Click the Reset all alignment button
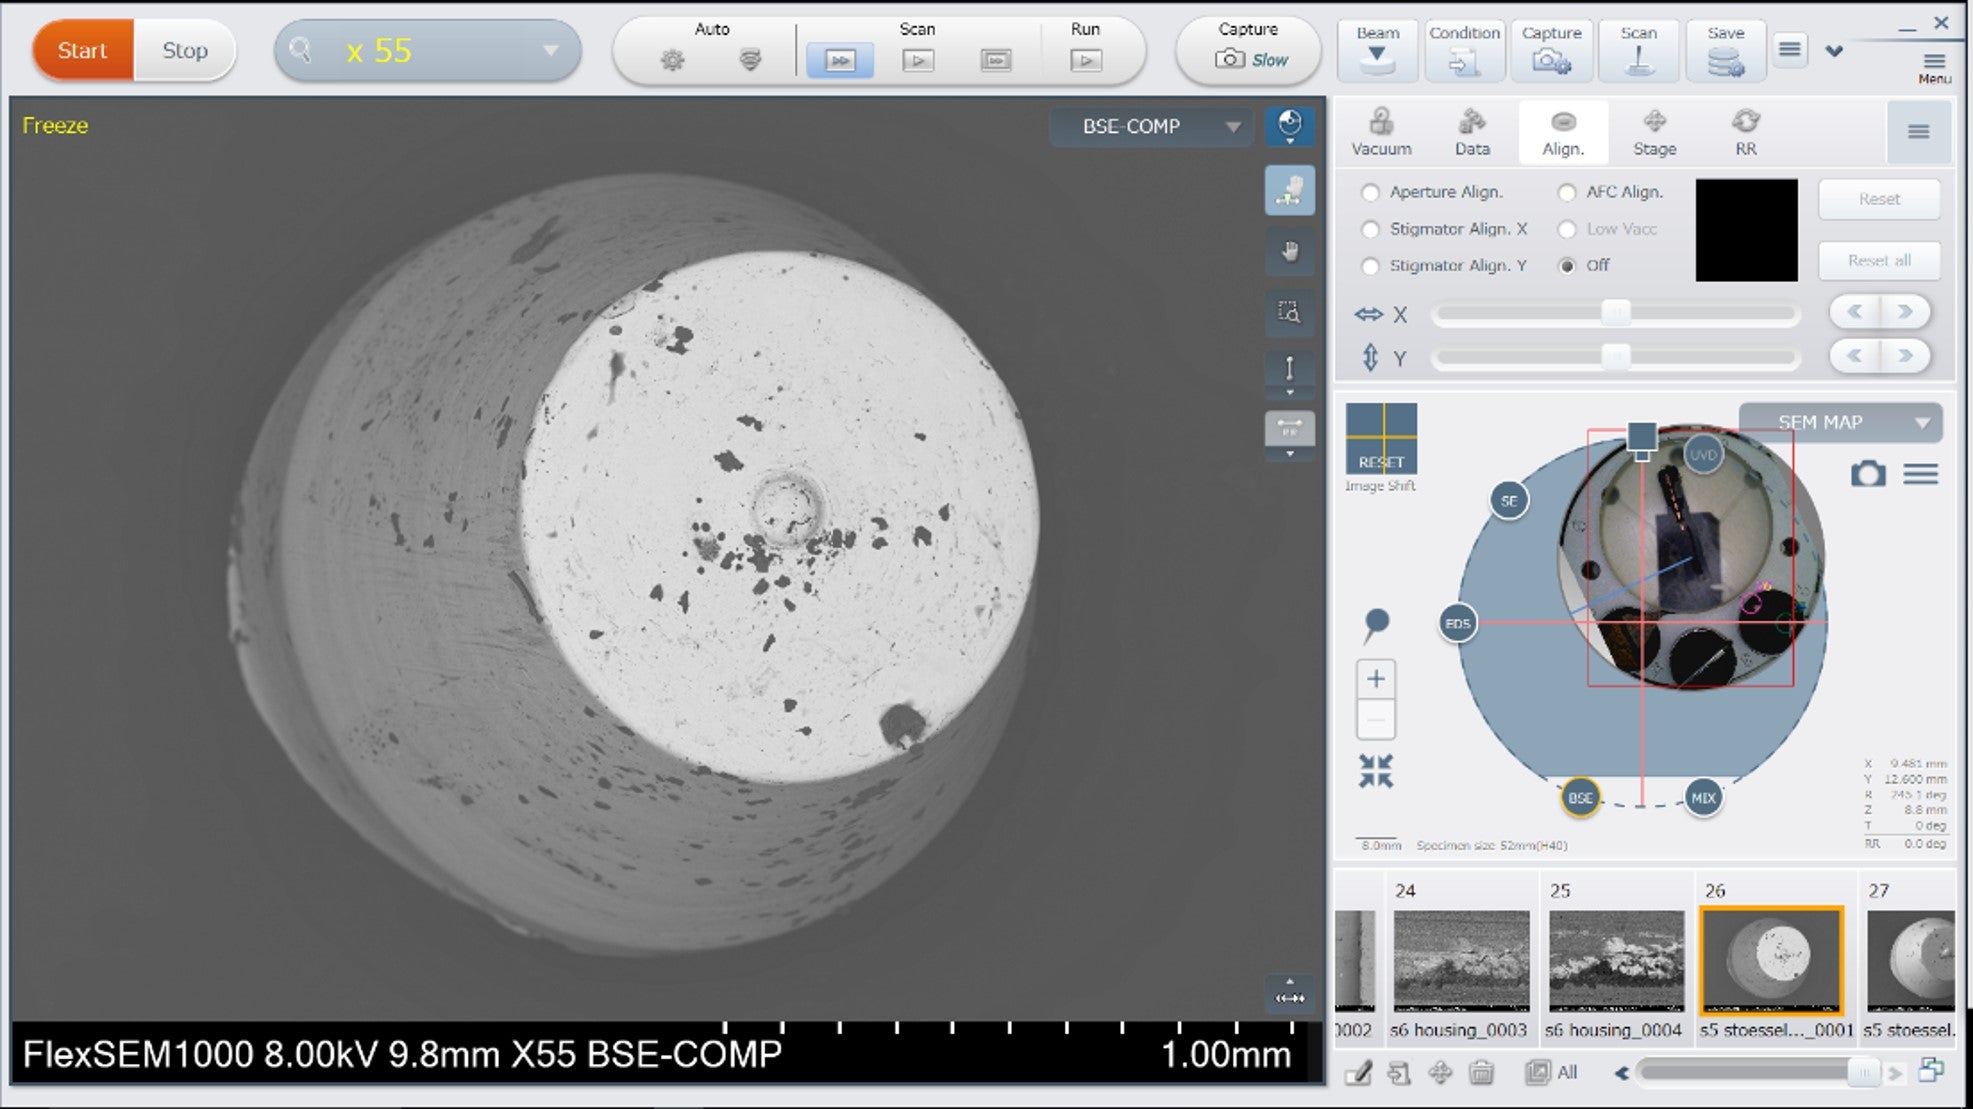The image size is (1973, 1109). coord(1879,261)
